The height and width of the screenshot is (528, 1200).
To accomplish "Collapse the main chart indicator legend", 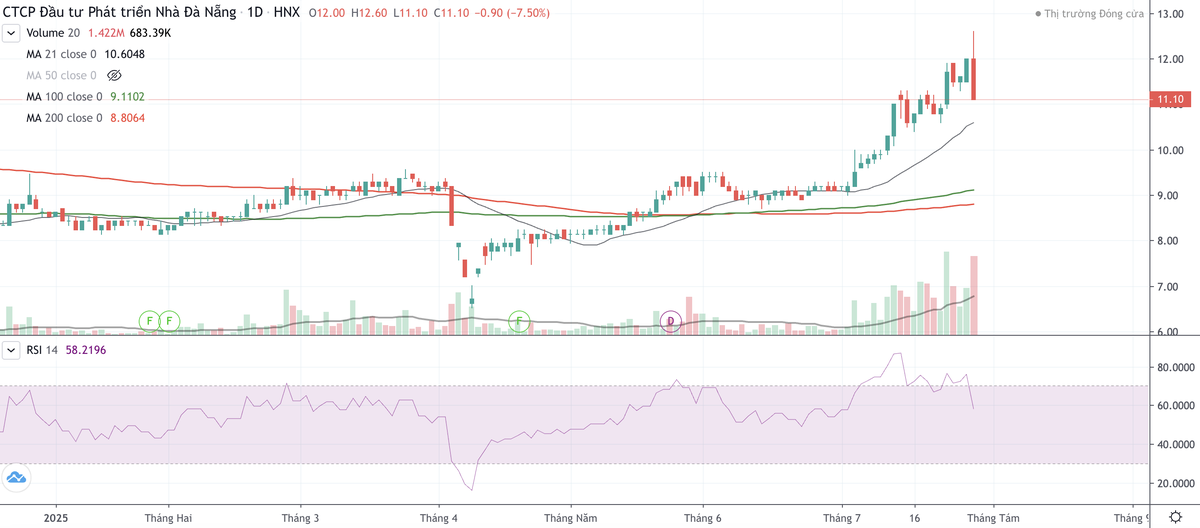I will click(11, 33).
